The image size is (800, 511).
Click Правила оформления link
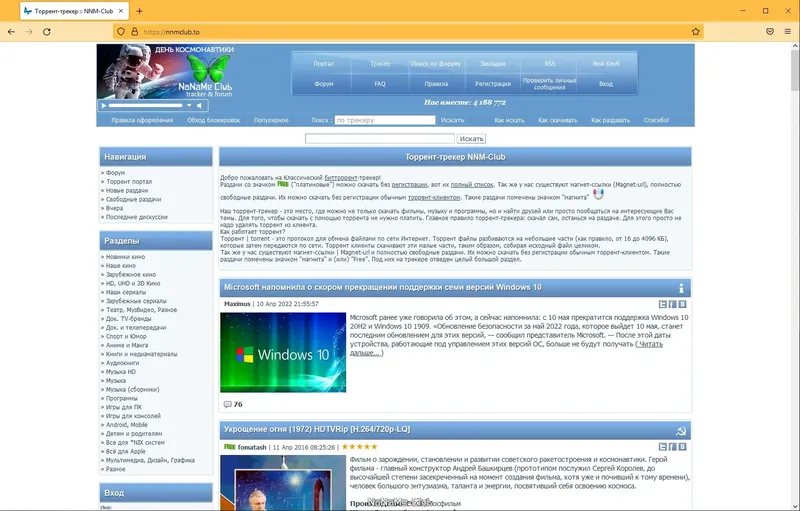[142, 120]
